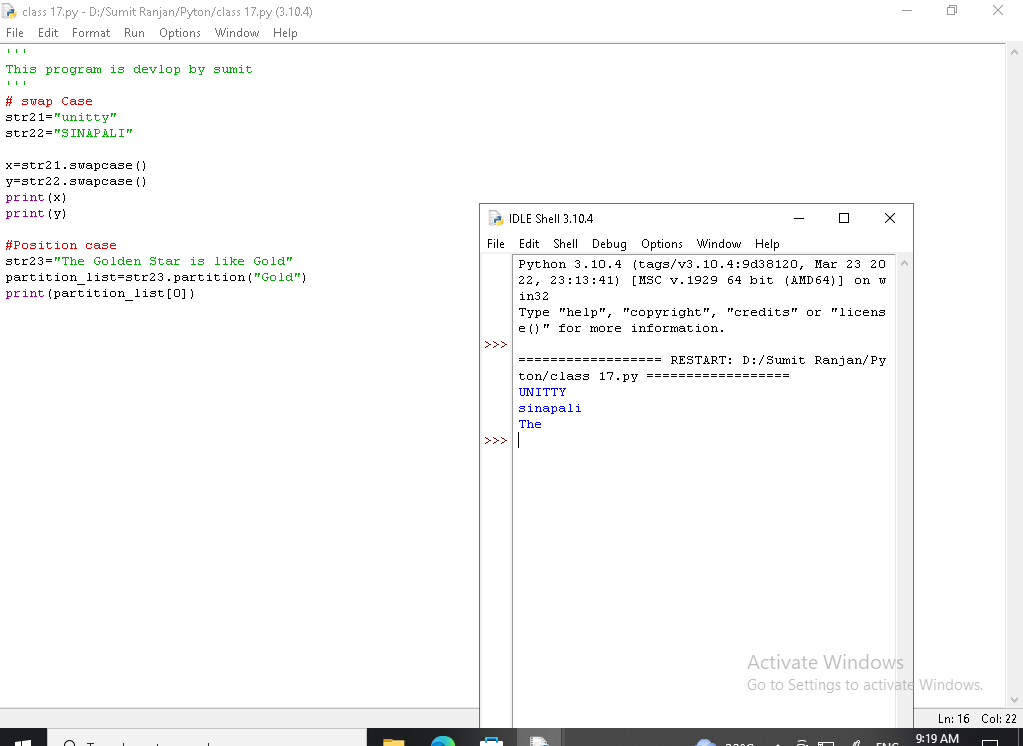
Task: Maximize the IDLE Shell window
Action: pos(843,218)
